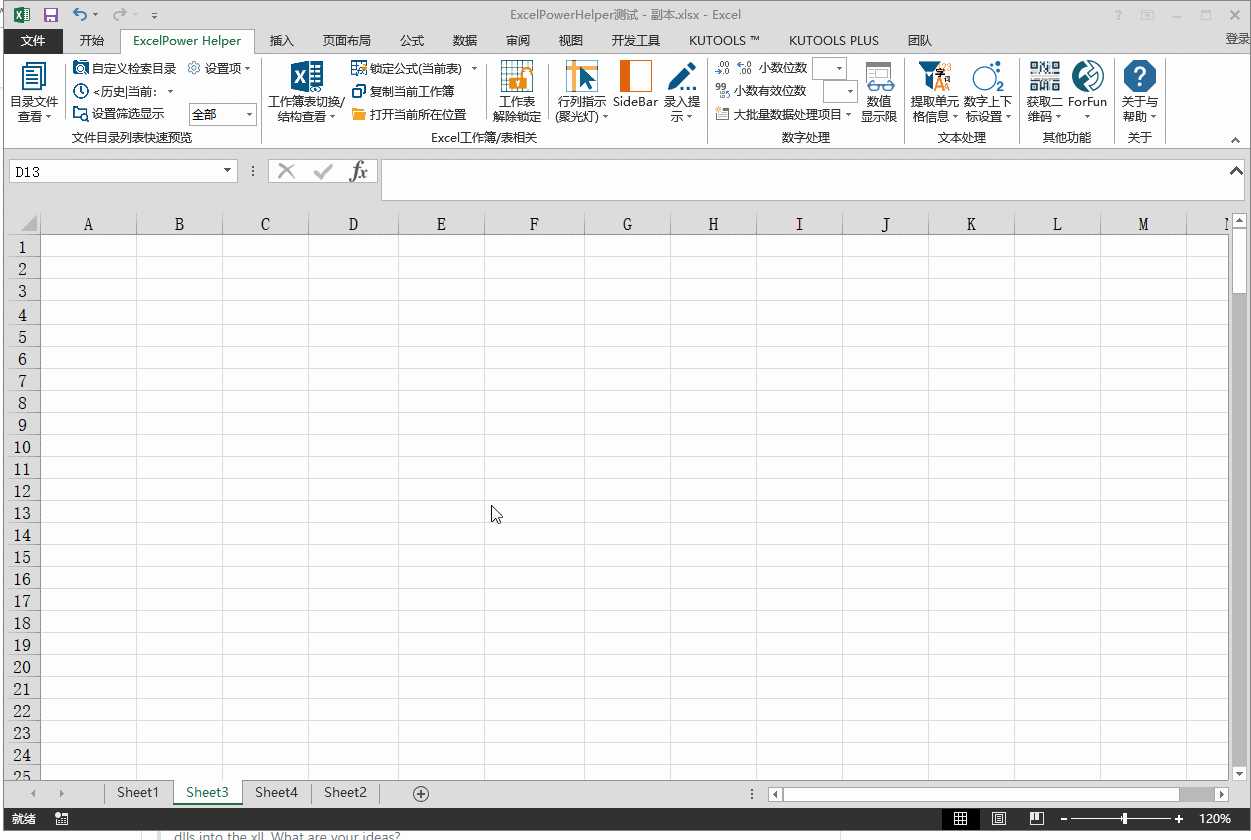Click the decrease decimal places icon
The image size is (1251, 840).
coord(744,68)
